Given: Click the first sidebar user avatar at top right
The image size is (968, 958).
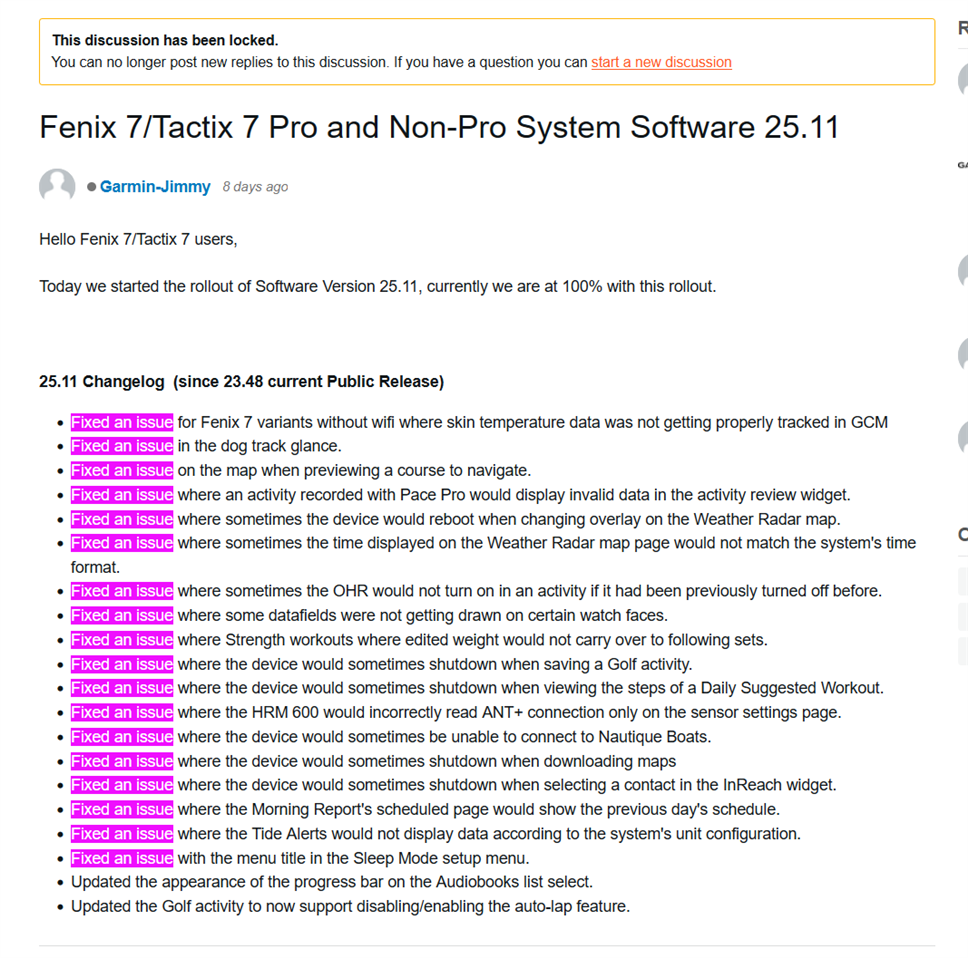Looking at the screenshot, I should [963, 80].
